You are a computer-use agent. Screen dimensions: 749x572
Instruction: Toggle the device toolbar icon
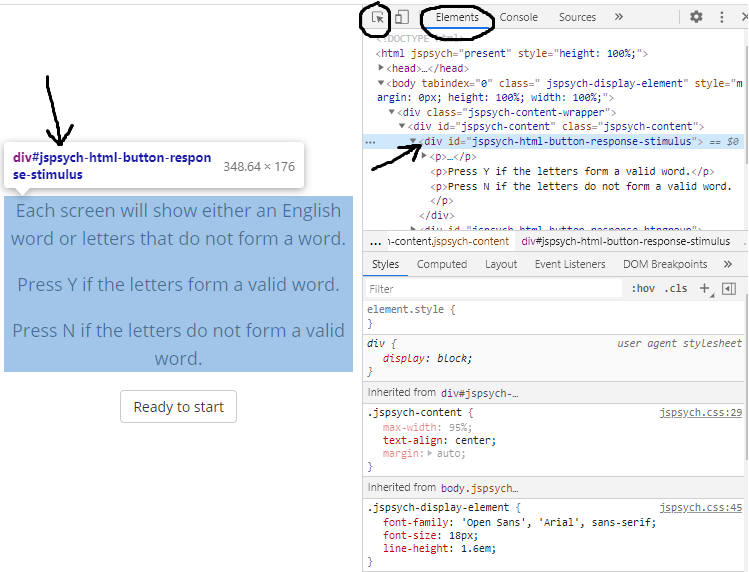click(x=401, y=17)
